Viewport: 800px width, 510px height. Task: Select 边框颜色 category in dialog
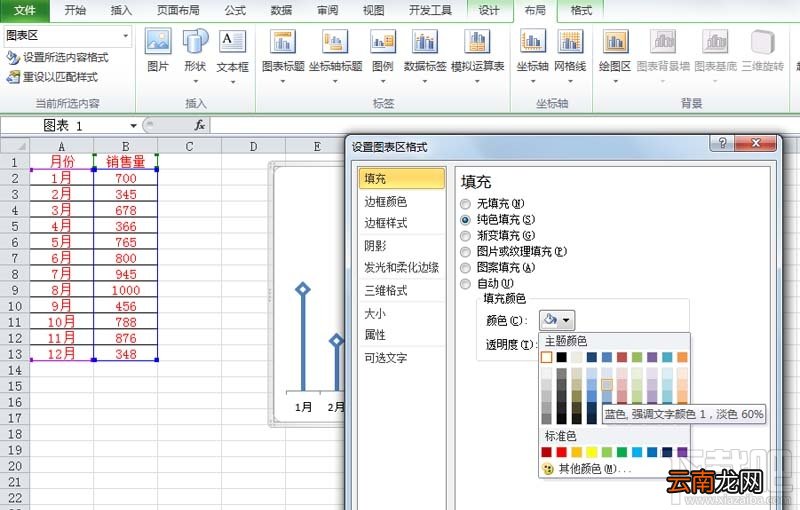click(x=402, y=202)
